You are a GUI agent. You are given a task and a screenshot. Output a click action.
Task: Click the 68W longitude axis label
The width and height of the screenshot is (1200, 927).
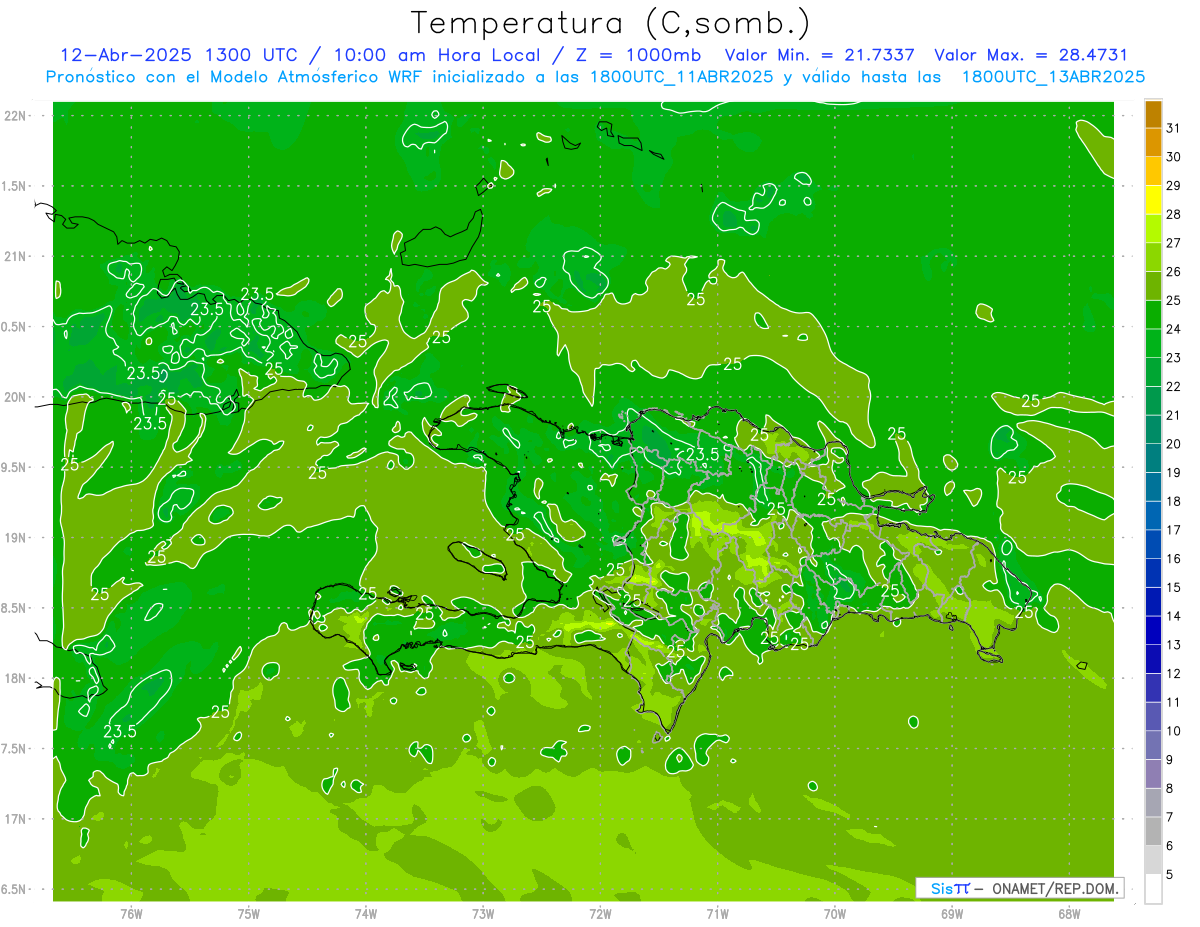[1068, 913]
